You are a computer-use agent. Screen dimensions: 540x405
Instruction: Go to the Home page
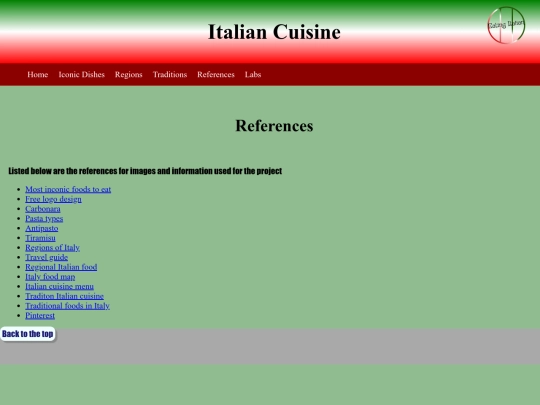[38, 74]
